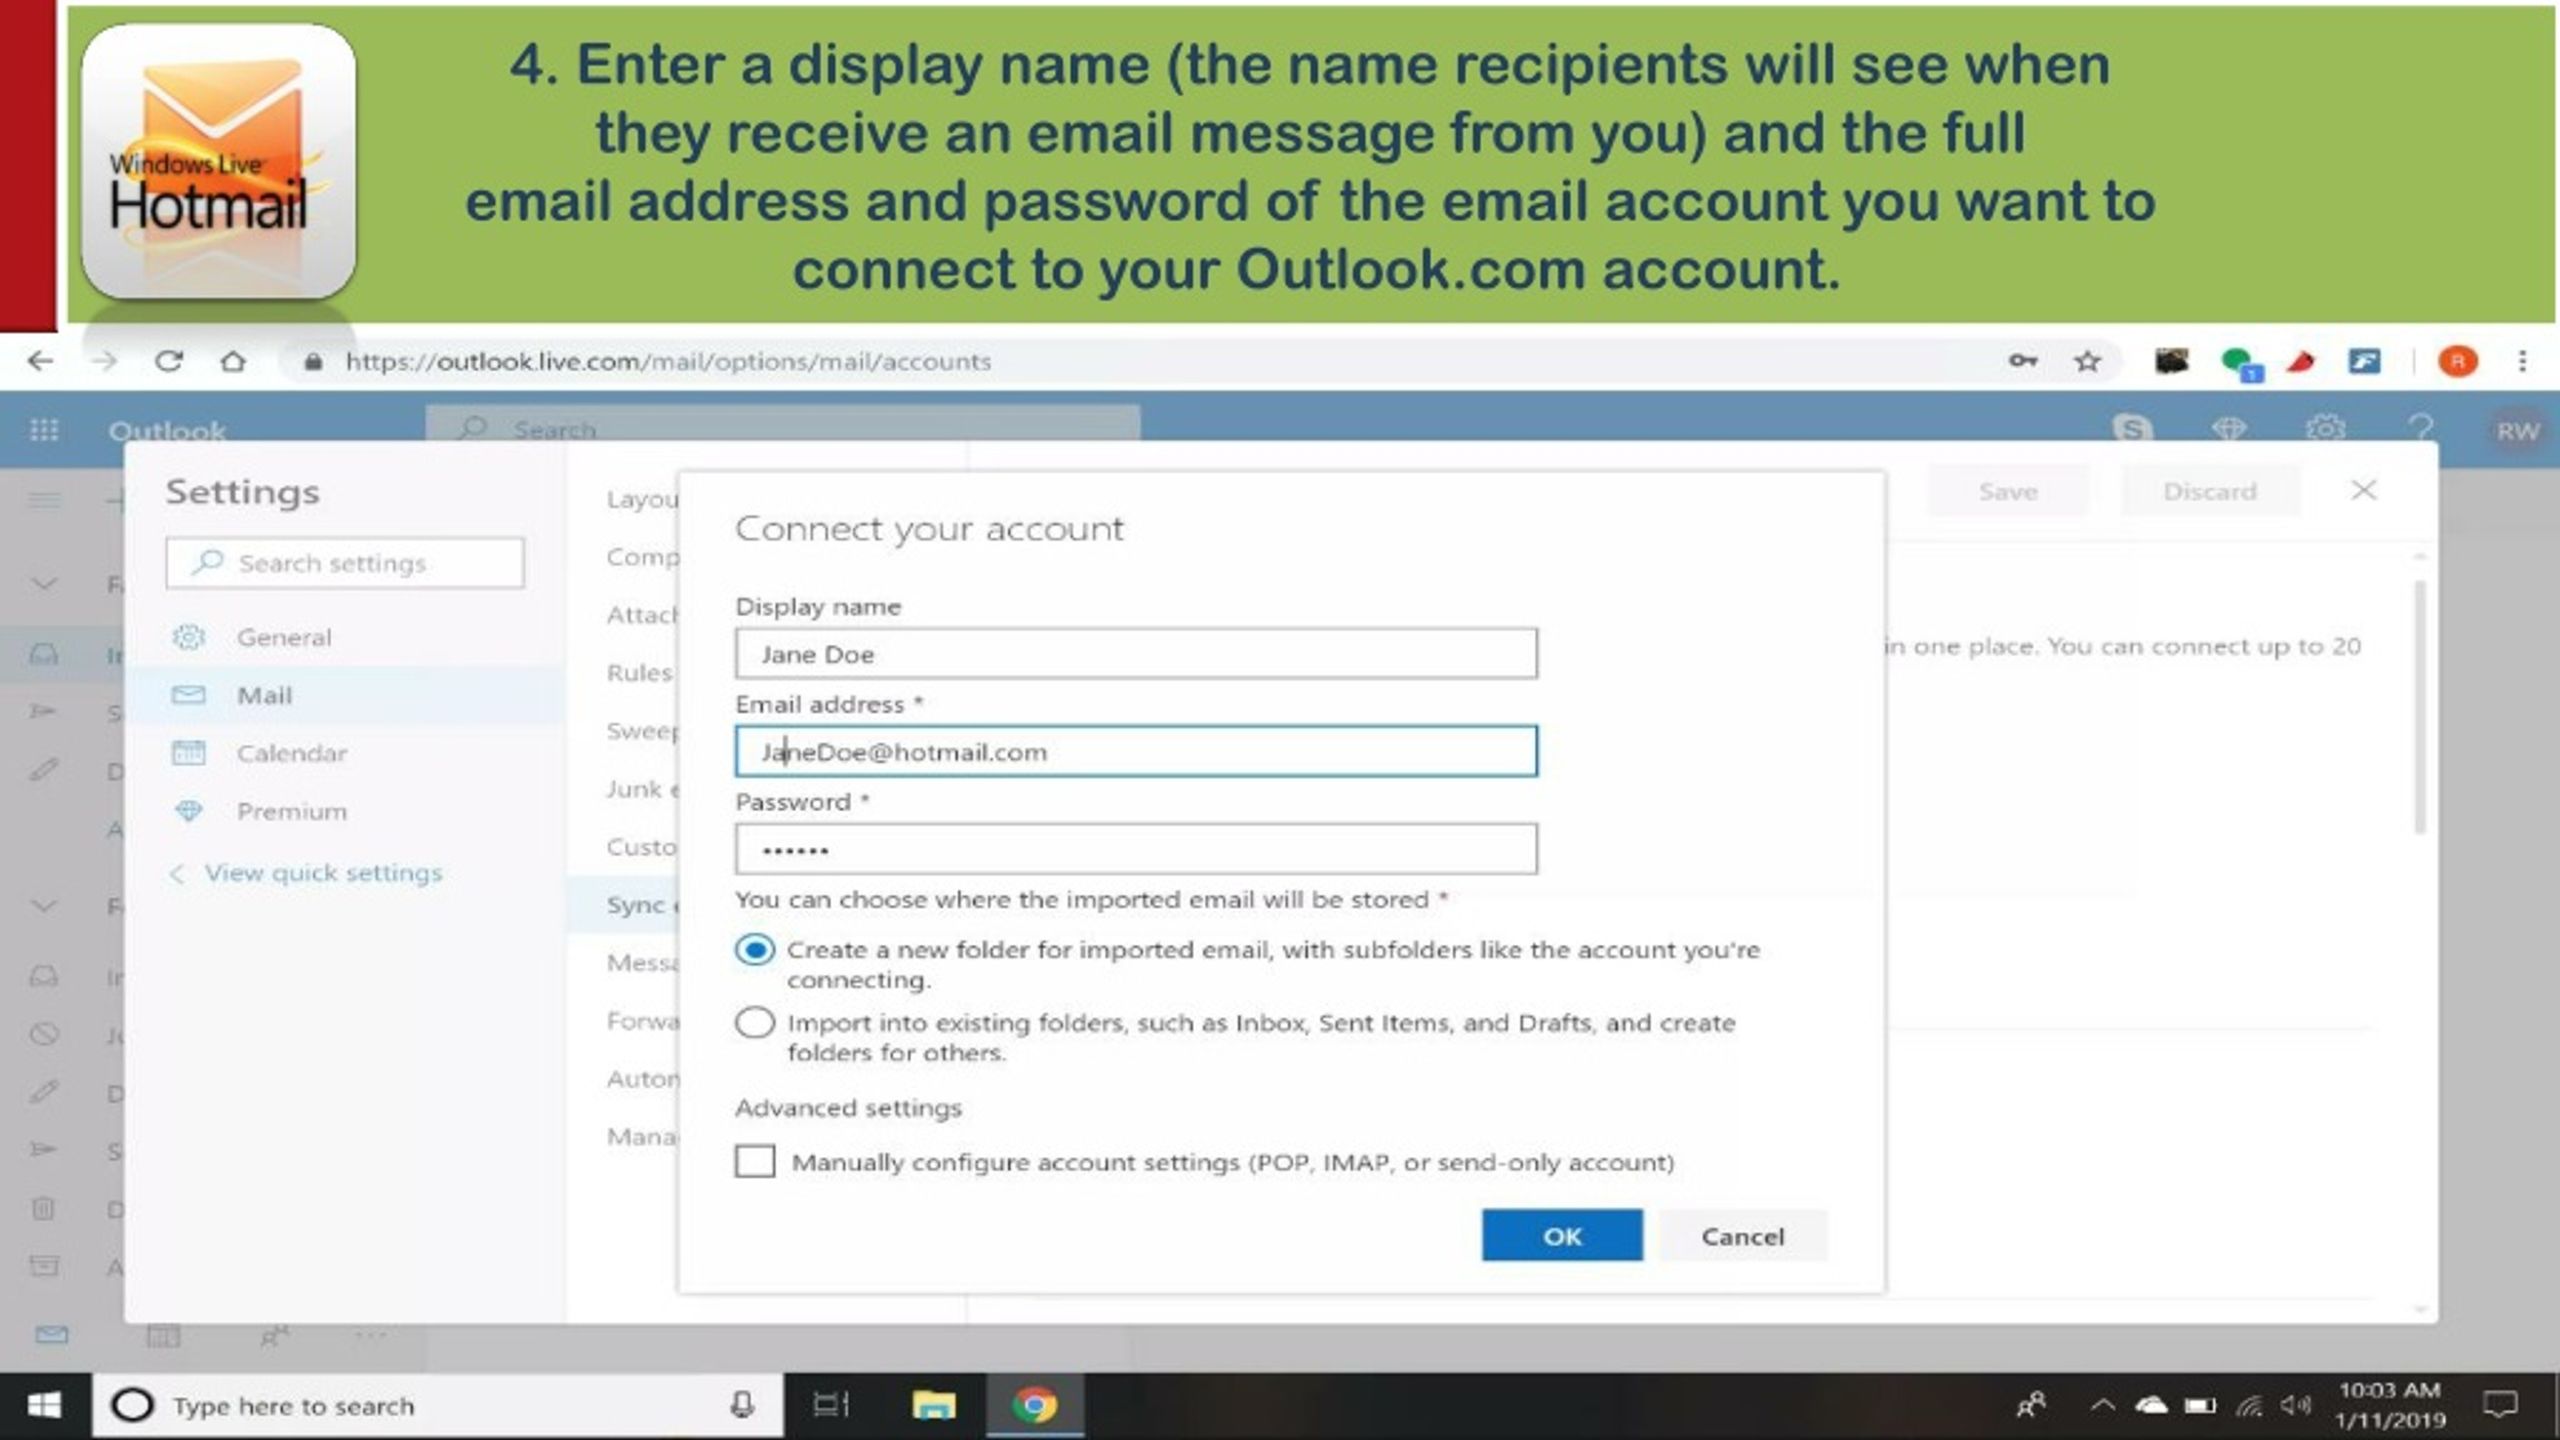The width and height of the screenshot is (2560, 1440).
Task: Select Premium in Settings sidebar
Action: (345, 811)
